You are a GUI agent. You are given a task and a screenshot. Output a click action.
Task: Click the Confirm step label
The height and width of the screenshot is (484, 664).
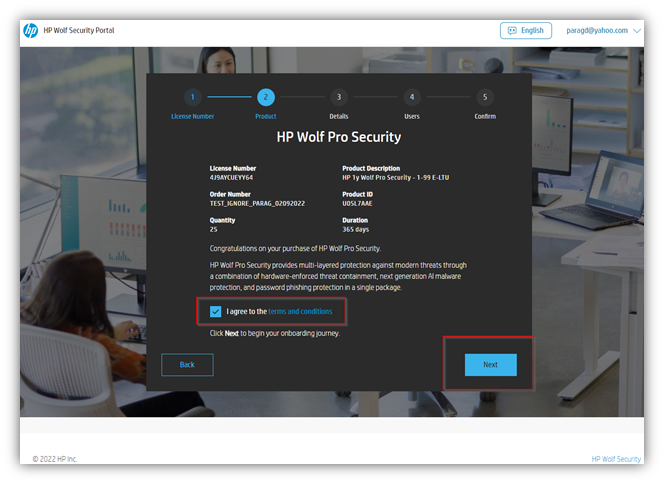click(485, 116)
